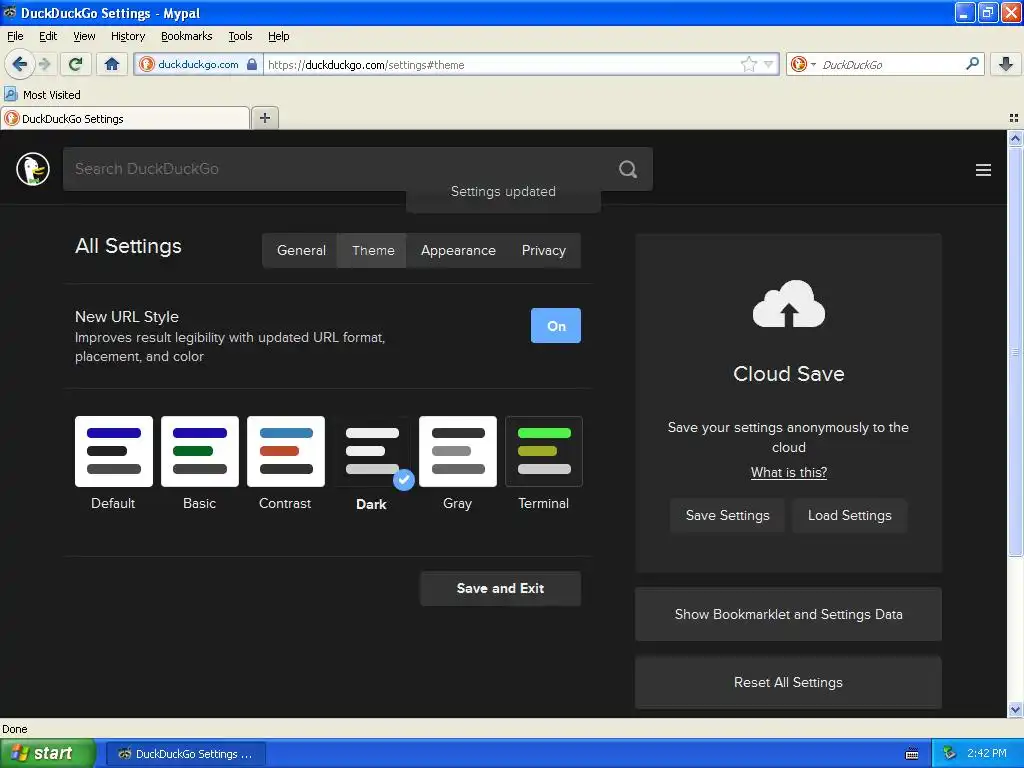Switch to the General settings tab

pyautogui.click(x=300, y=251)
